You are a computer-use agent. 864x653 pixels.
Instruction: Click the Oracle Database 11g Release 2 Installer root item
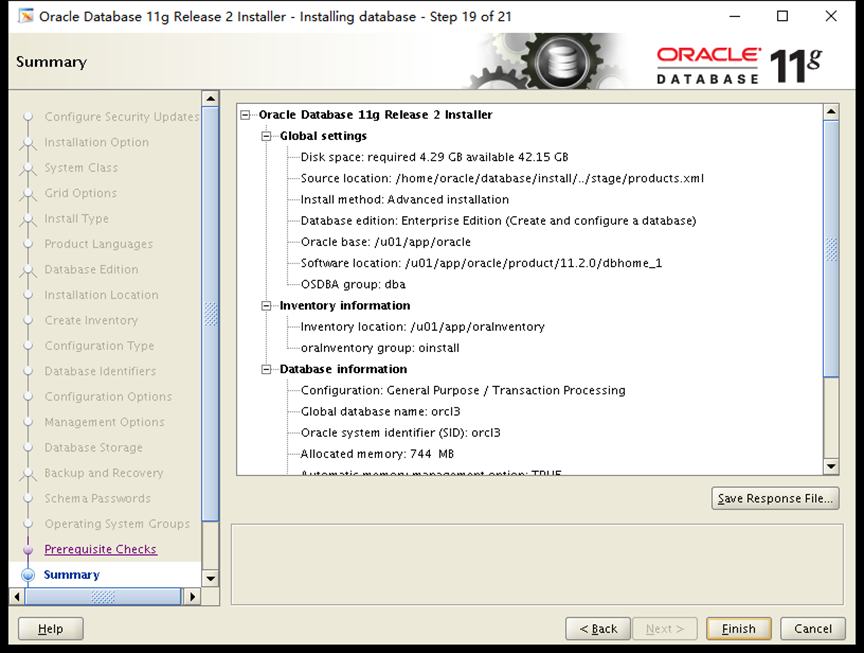[375, 114]
